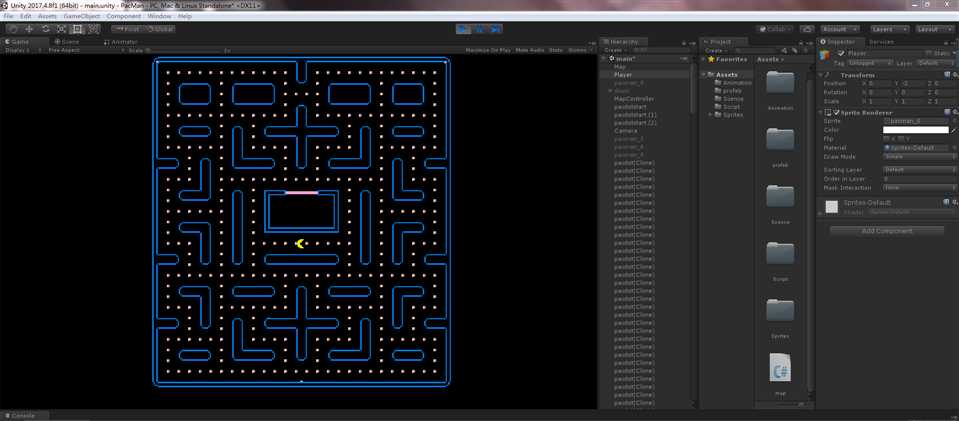The image size is (959, 421).
Task: Toggle Mute Audio in Game view
Action: [x=530, y=50]
